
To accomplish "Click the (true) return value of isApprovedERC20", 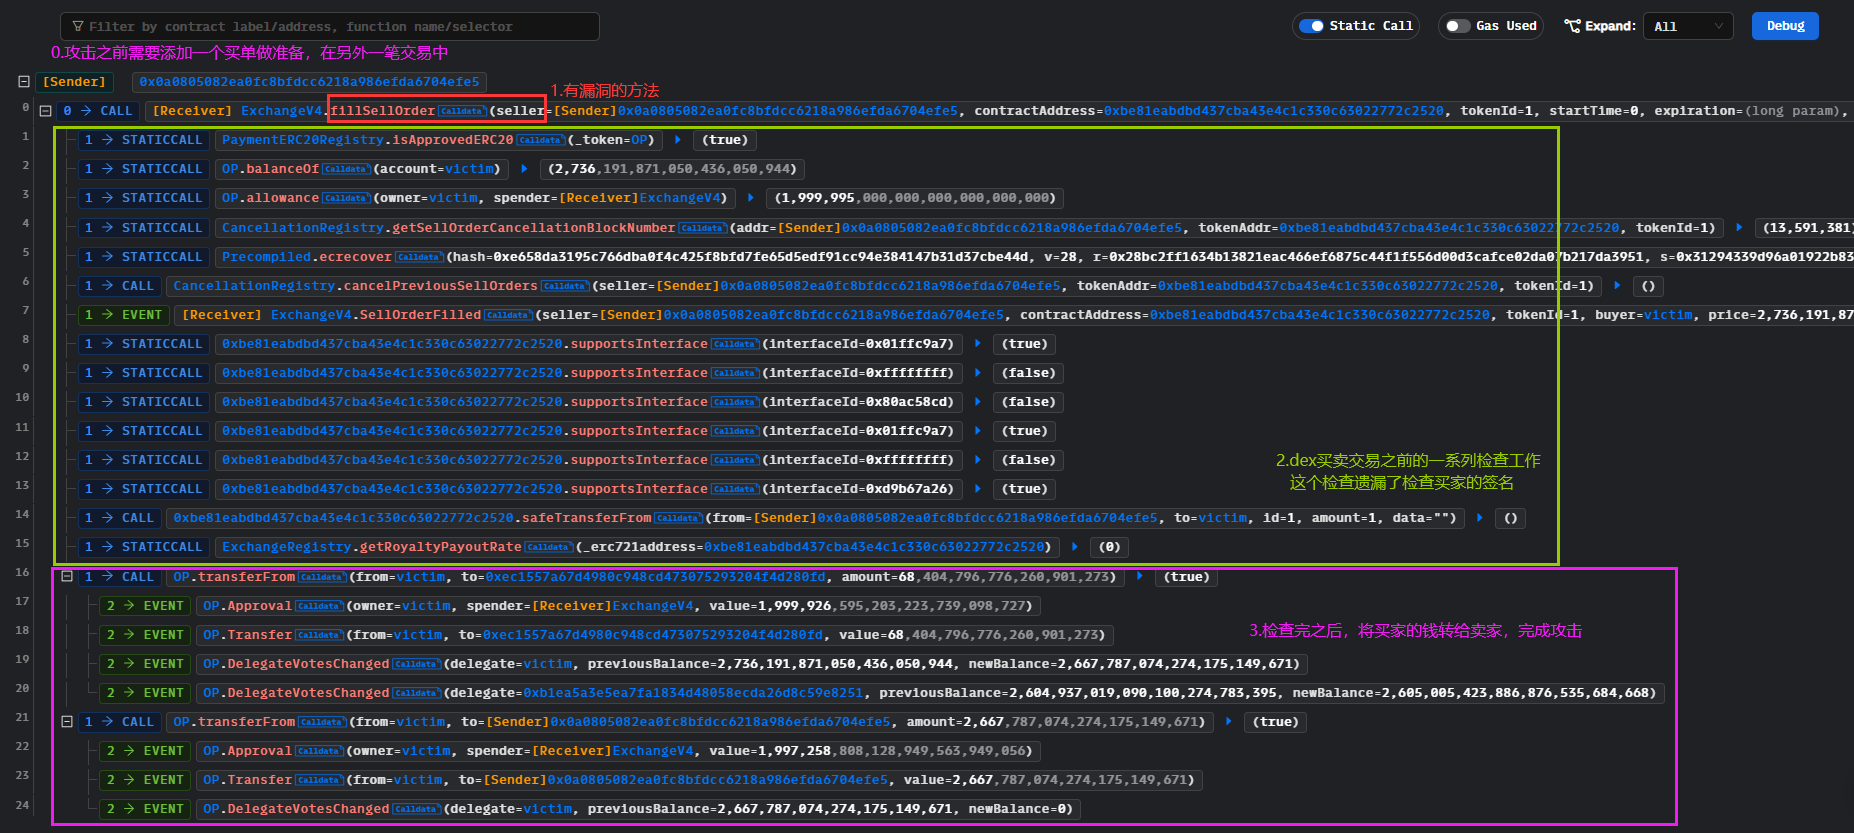I will coord(725,140).
